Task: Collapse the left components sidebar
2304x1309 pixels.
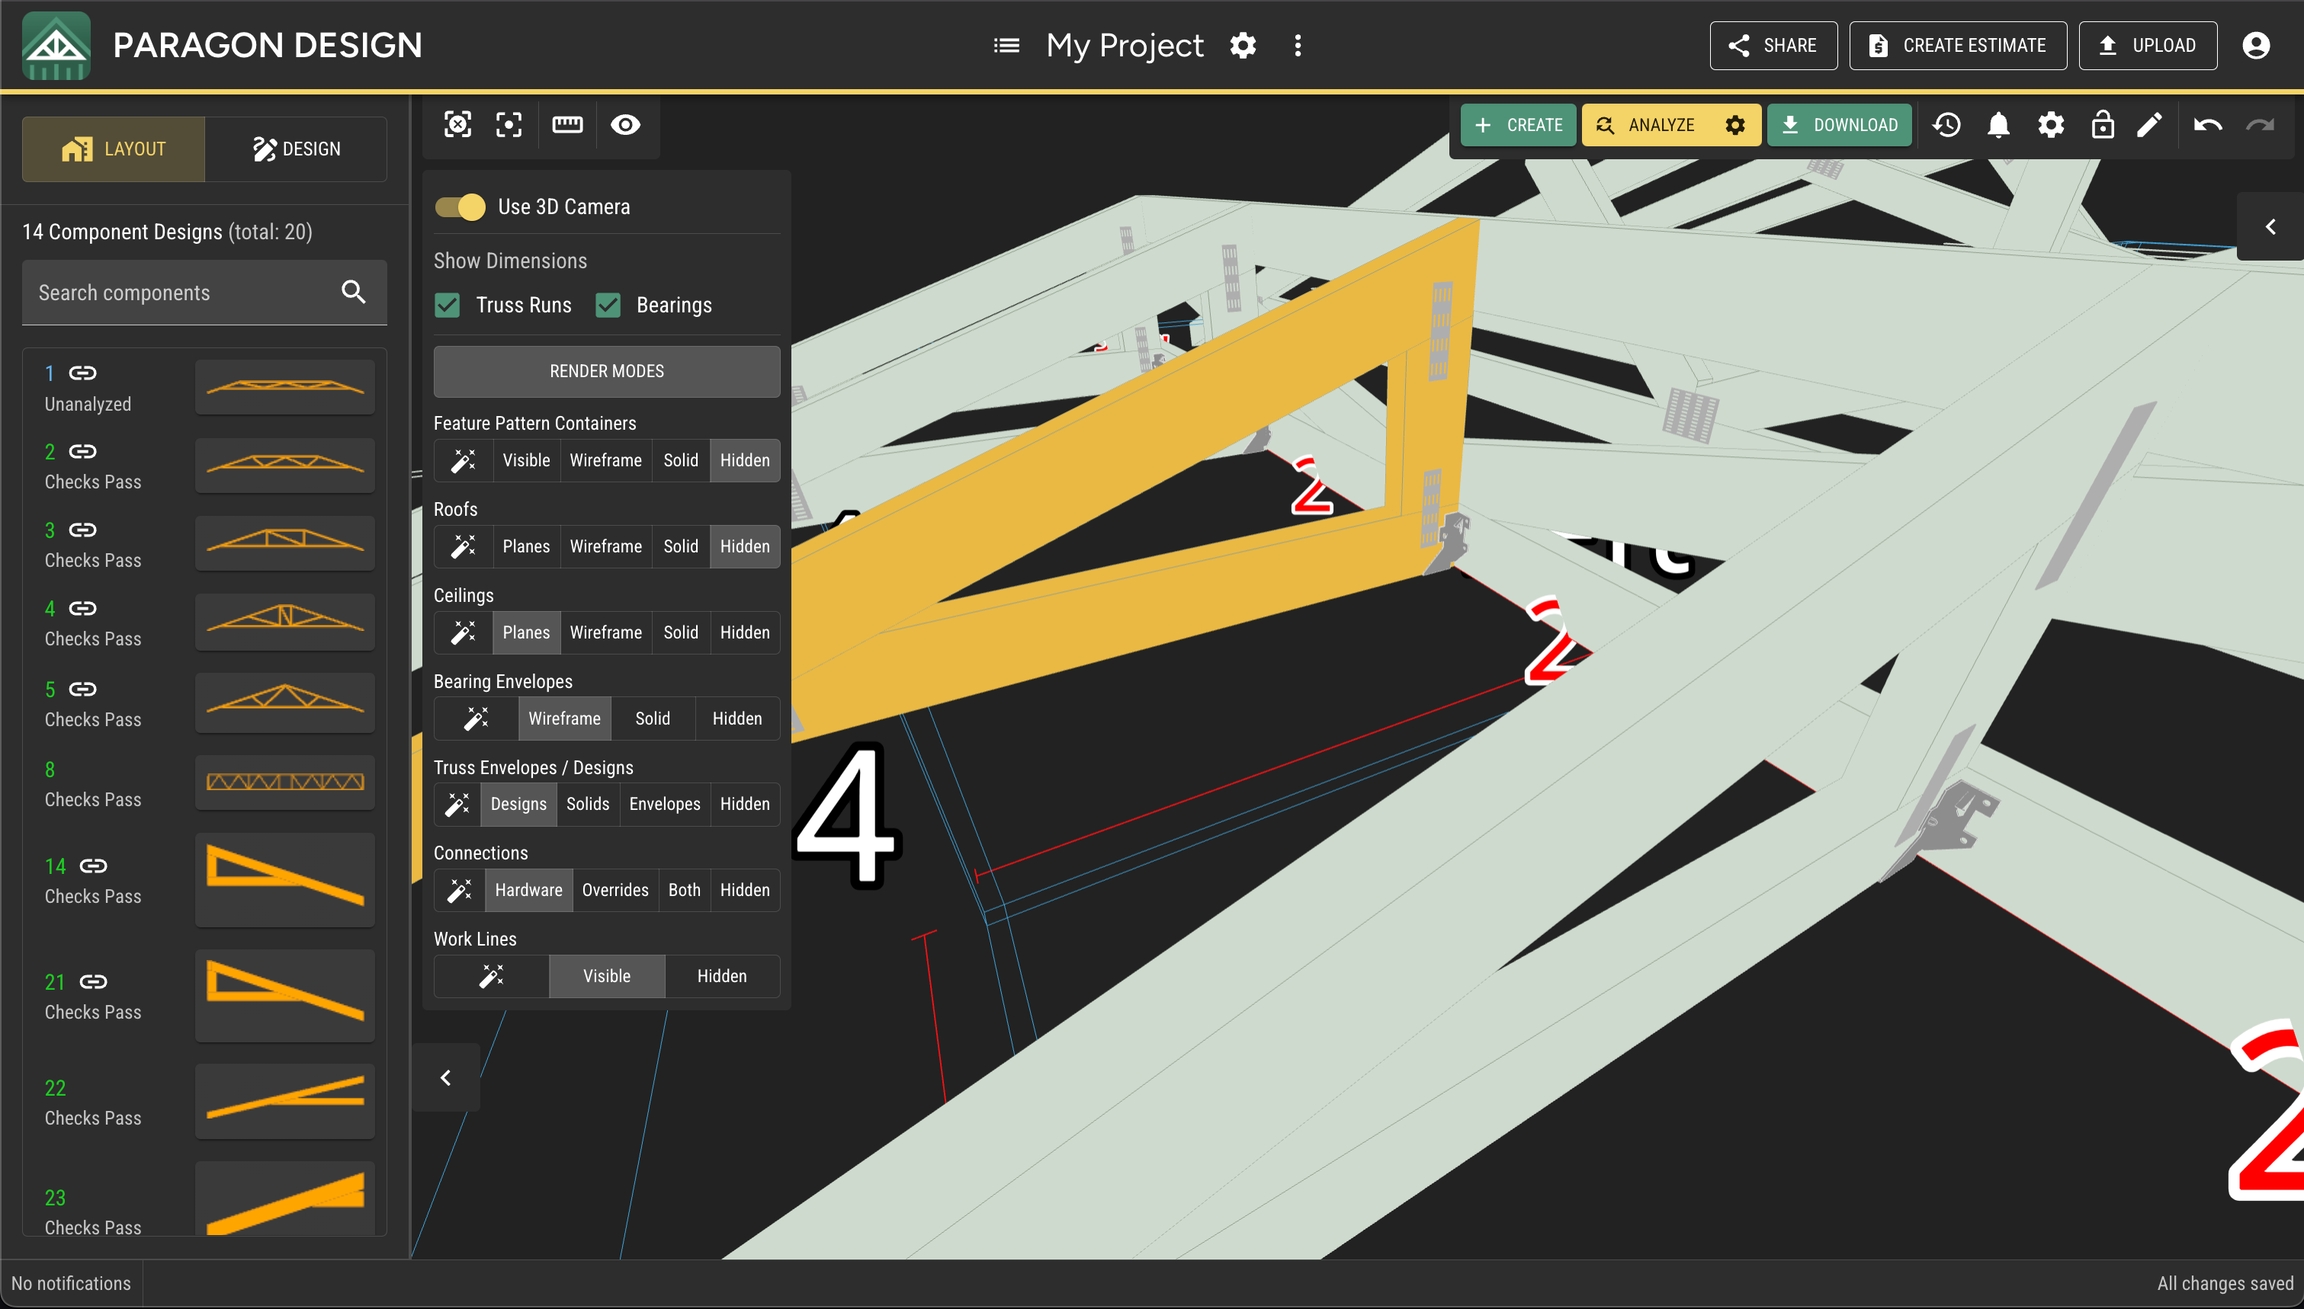Action: click(x=446, y=1077)
